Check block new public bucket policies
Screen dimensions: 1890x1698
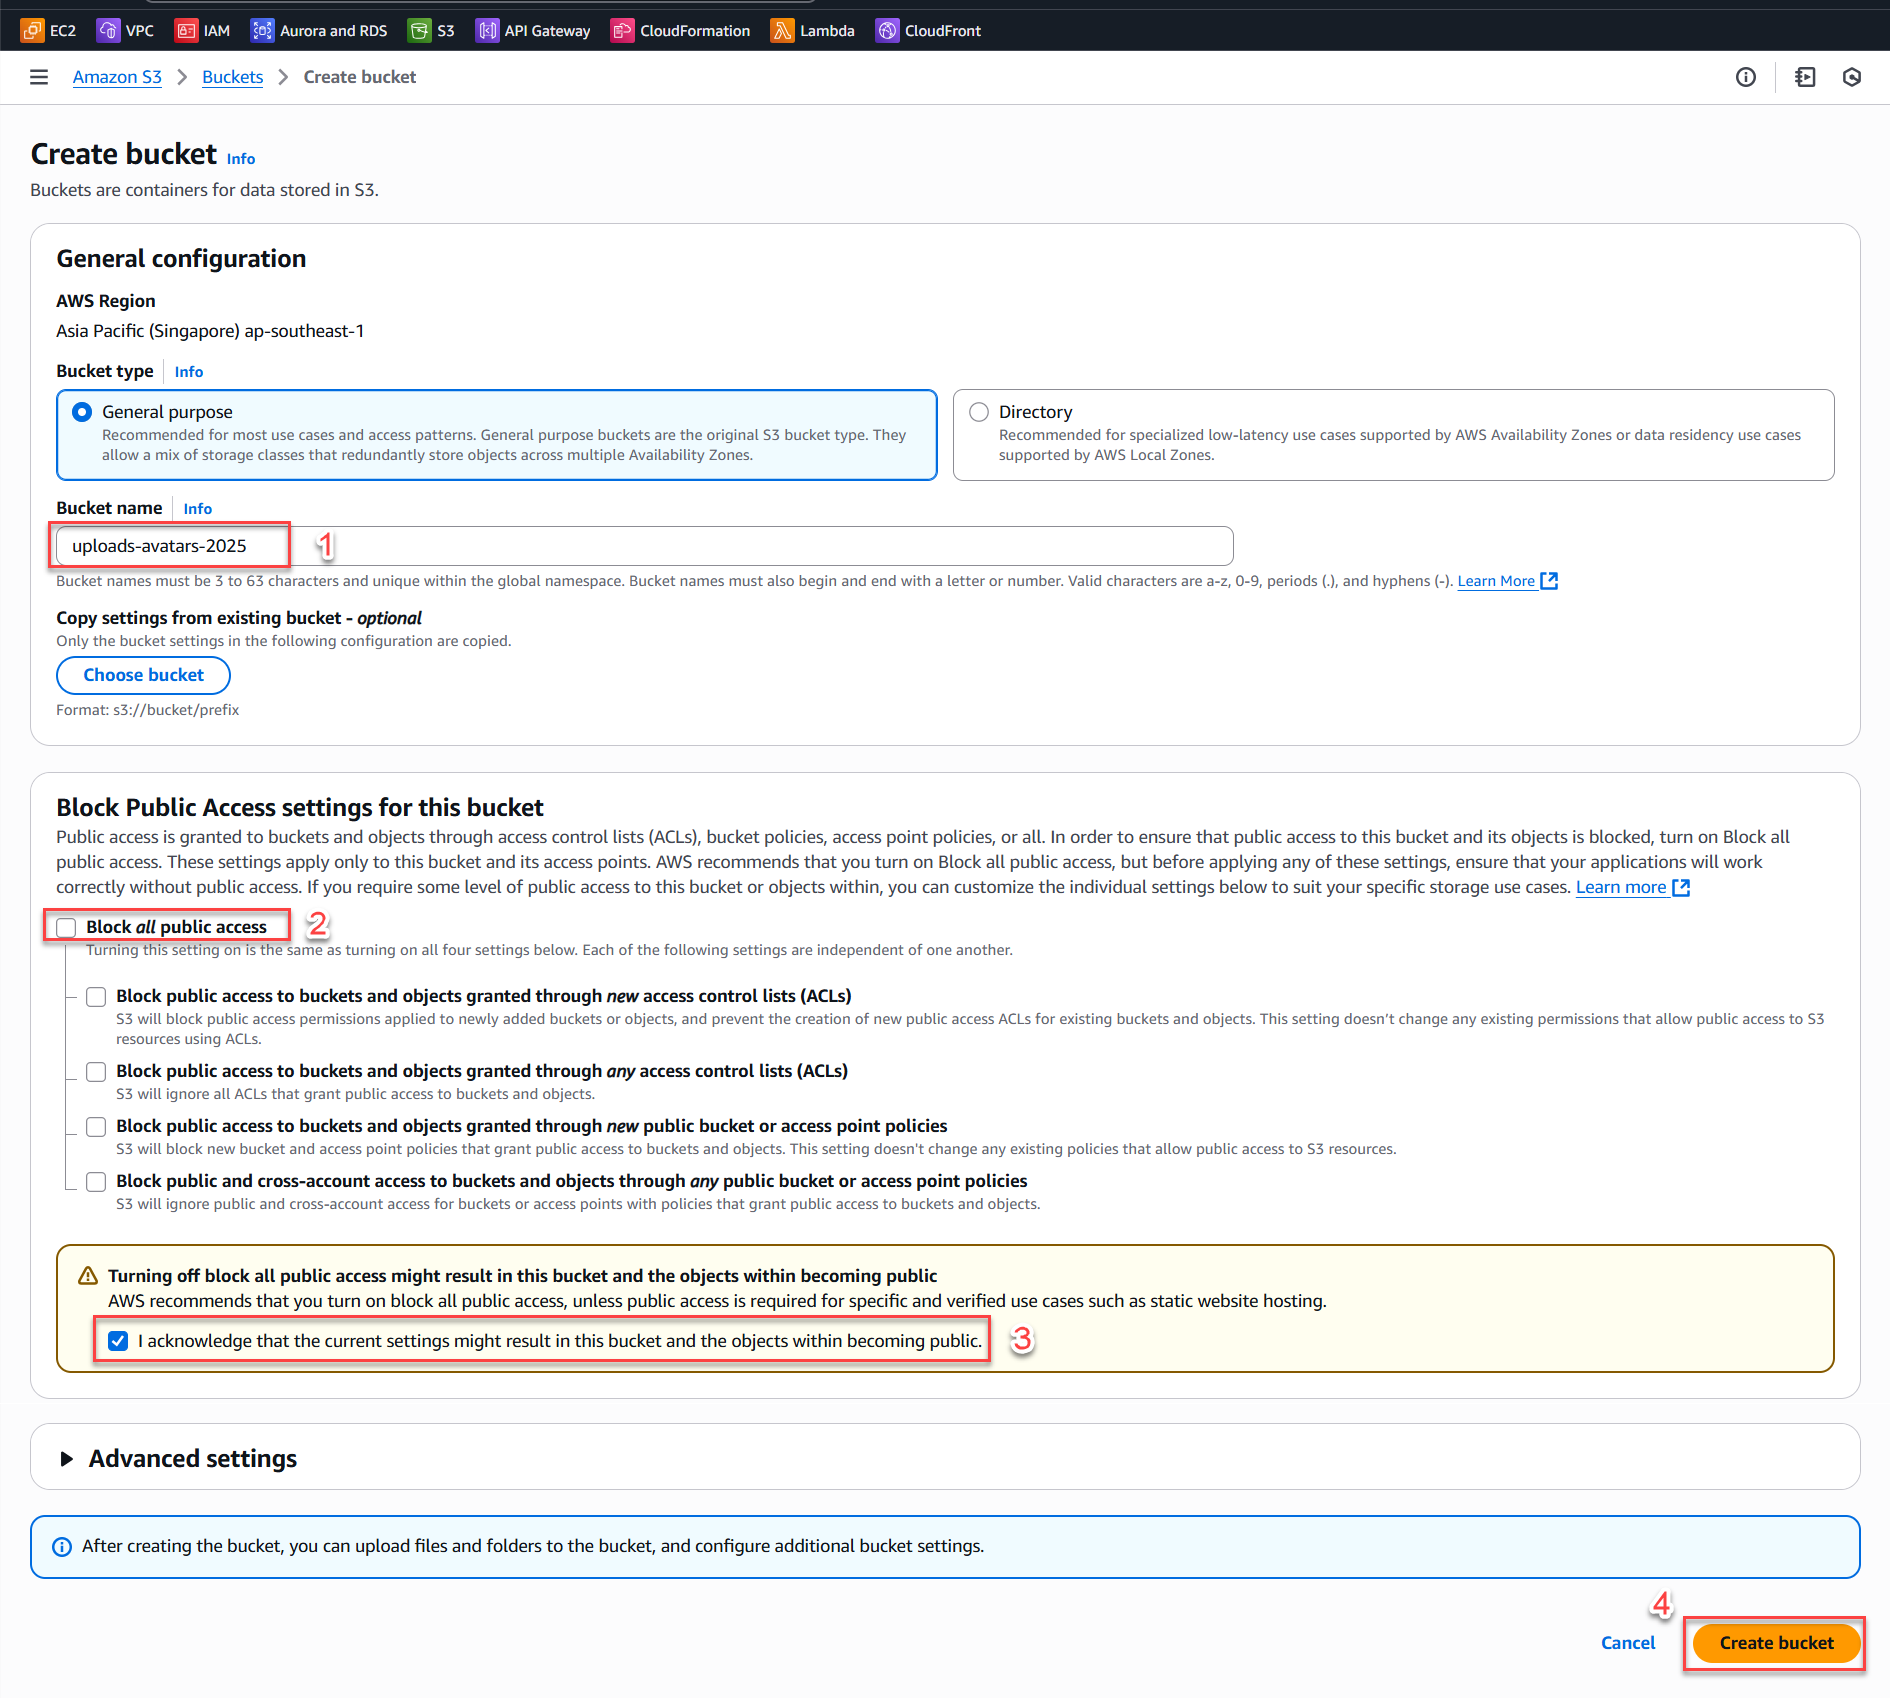[x=96, y=1126]
